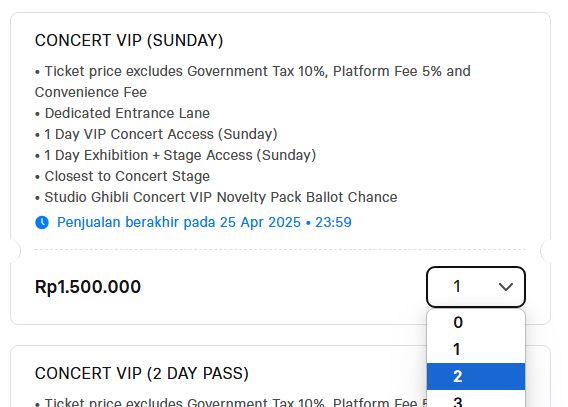
Task: Choose the highlighted quantity 2 option
Action: [476, 377]
